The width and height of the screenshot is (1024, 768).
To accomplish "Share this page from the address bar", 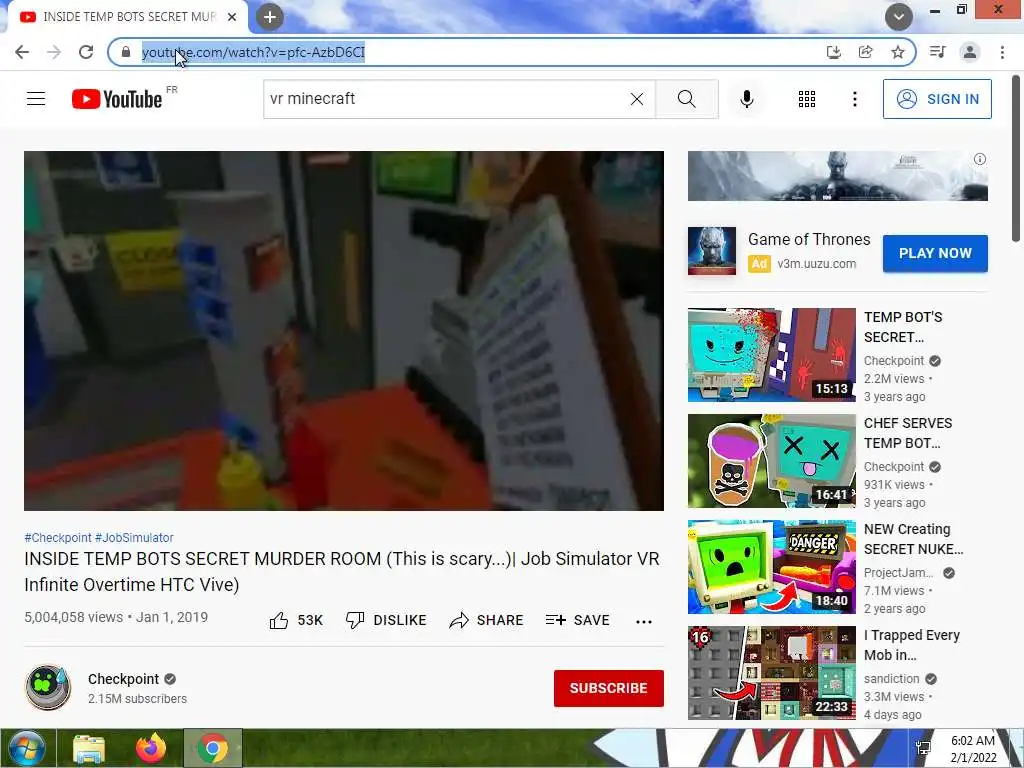I will coord(866,52).
